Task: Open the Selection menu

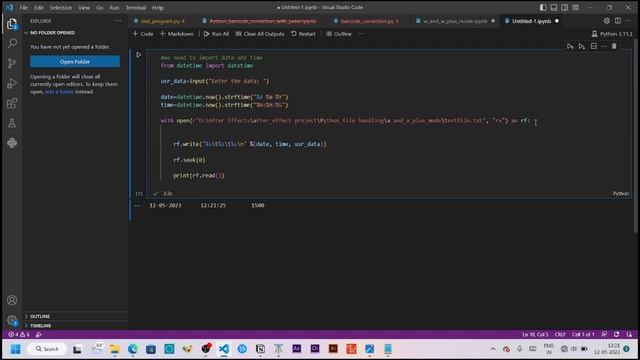Action: click(61, 7)
